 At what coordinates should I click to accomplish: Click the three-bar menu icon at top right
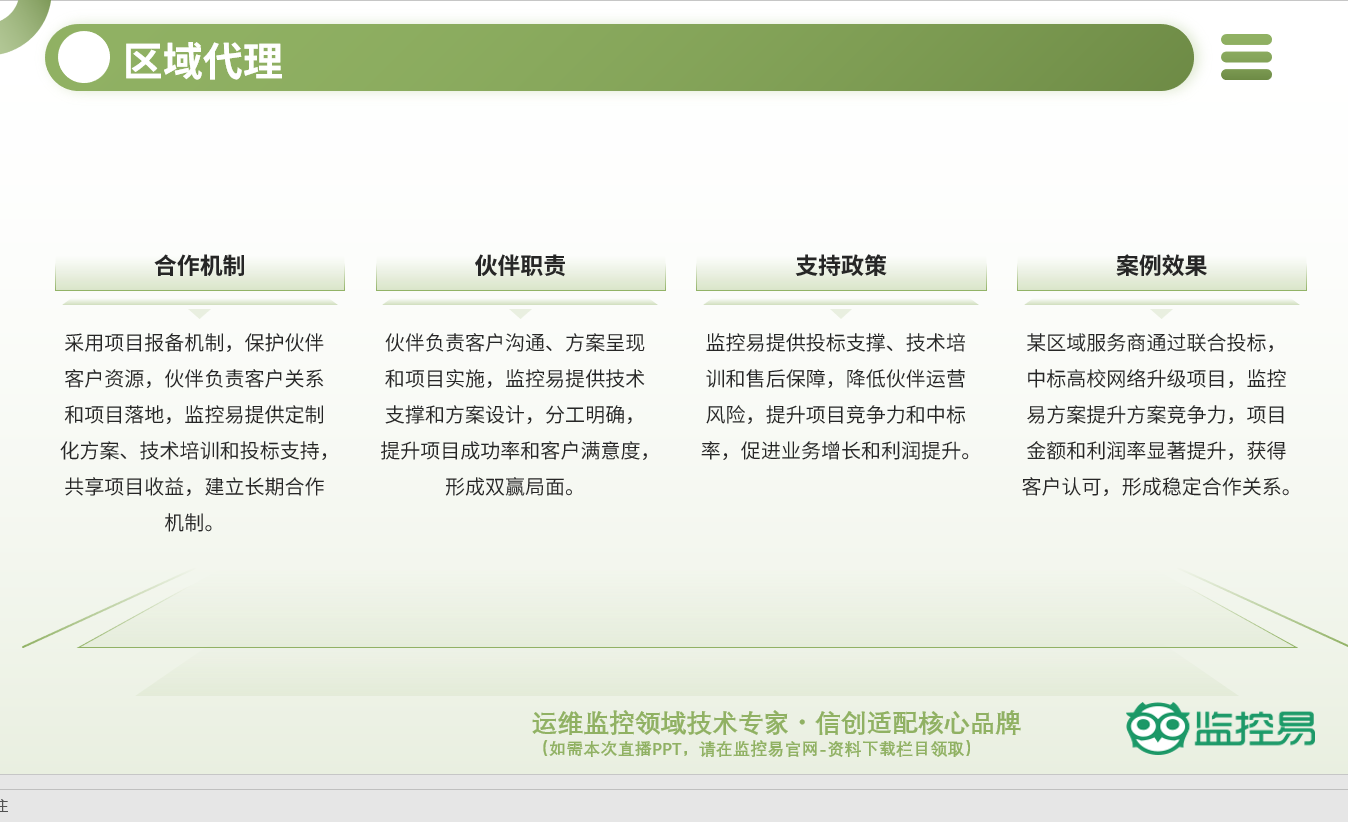pos(1246,57)
